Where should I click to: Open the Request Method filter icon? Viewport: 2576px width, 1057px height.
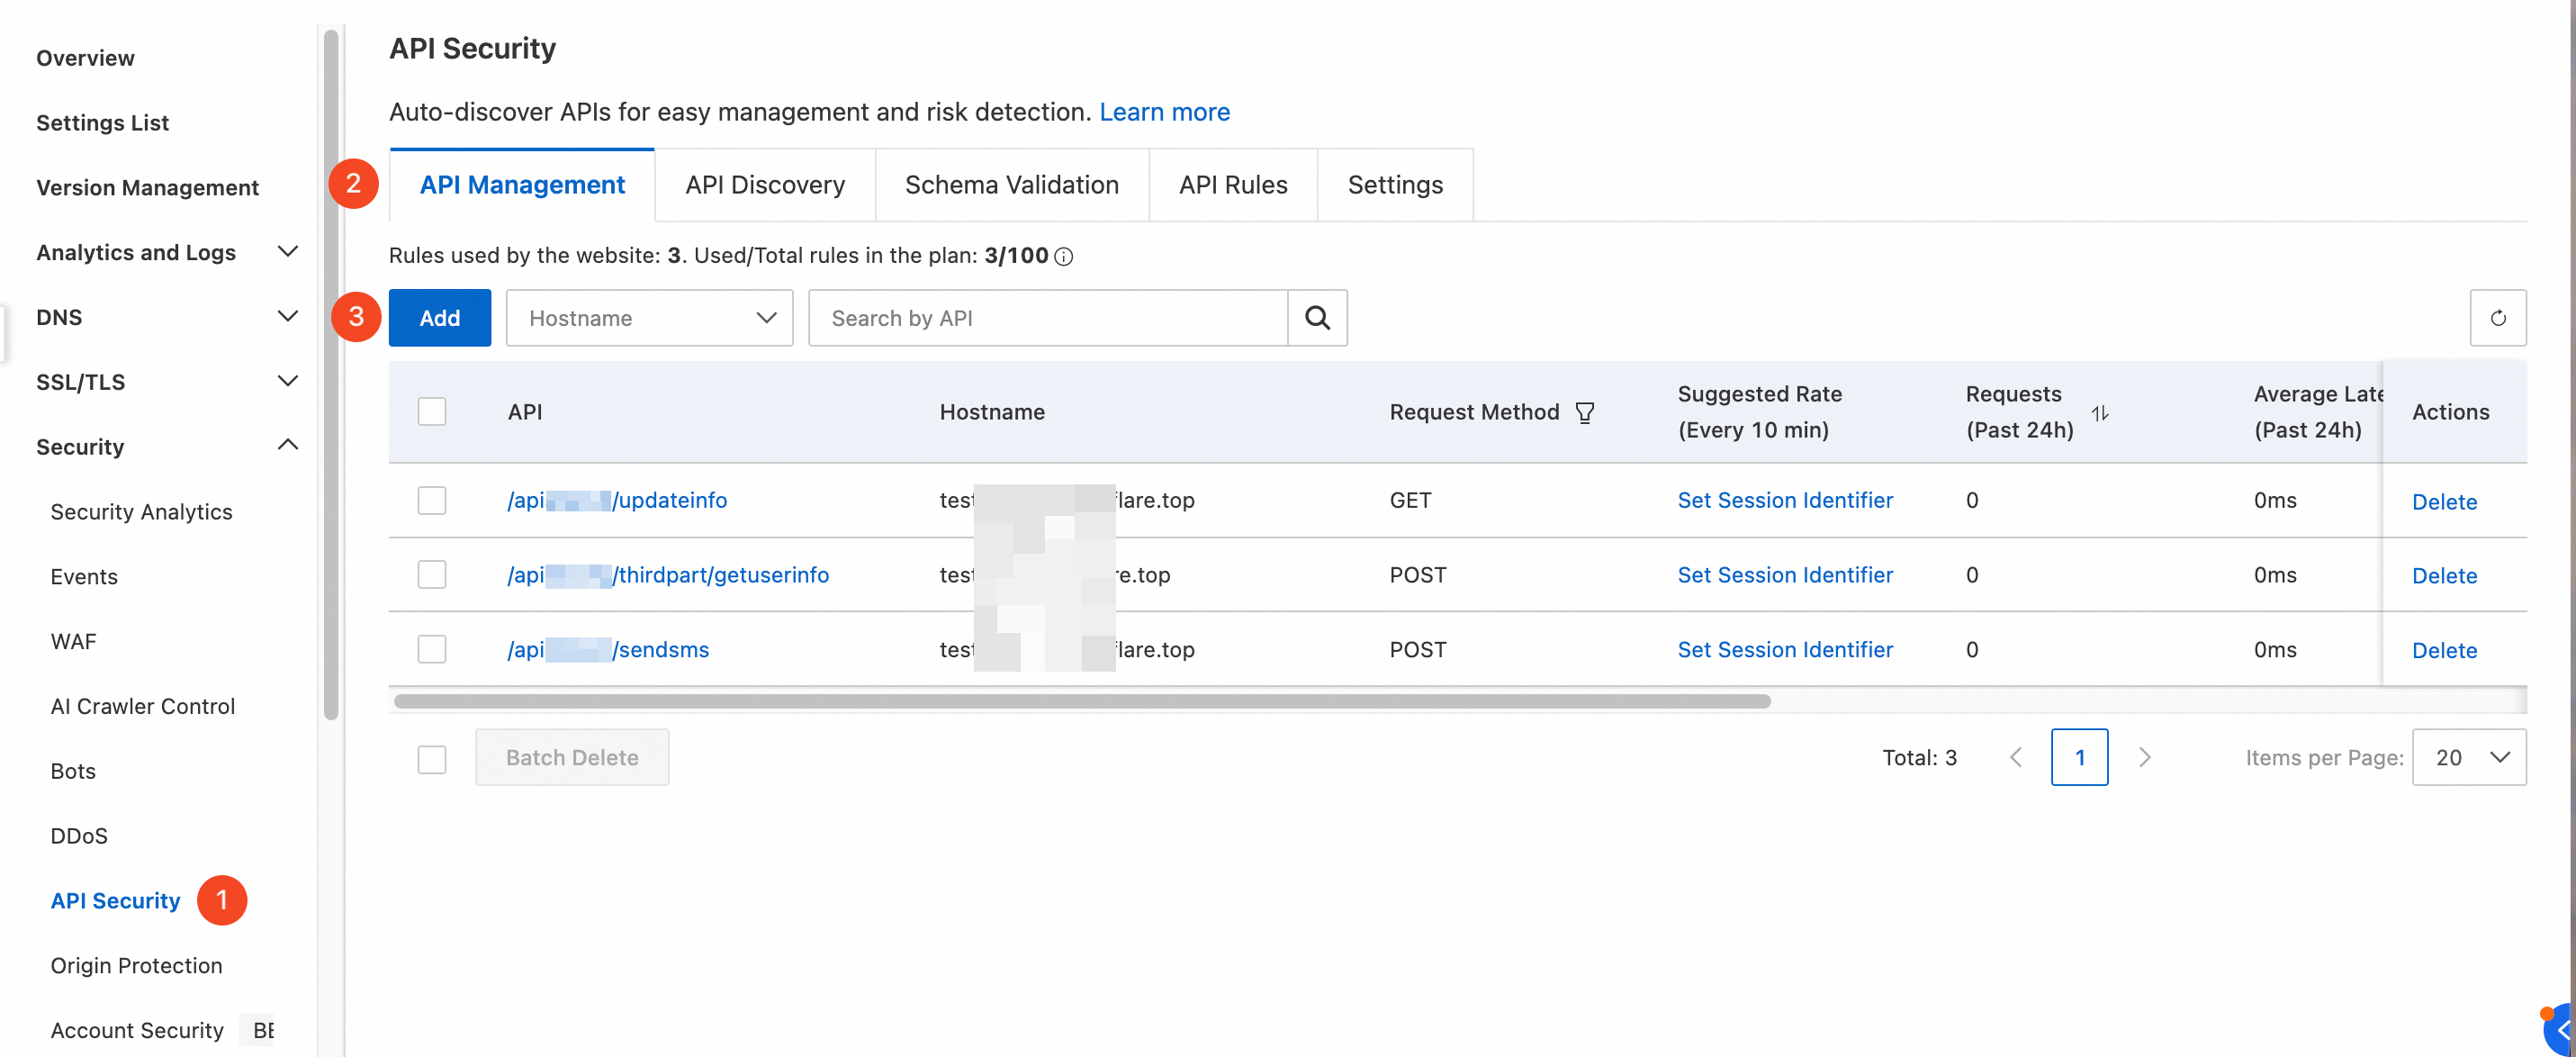1585,412
